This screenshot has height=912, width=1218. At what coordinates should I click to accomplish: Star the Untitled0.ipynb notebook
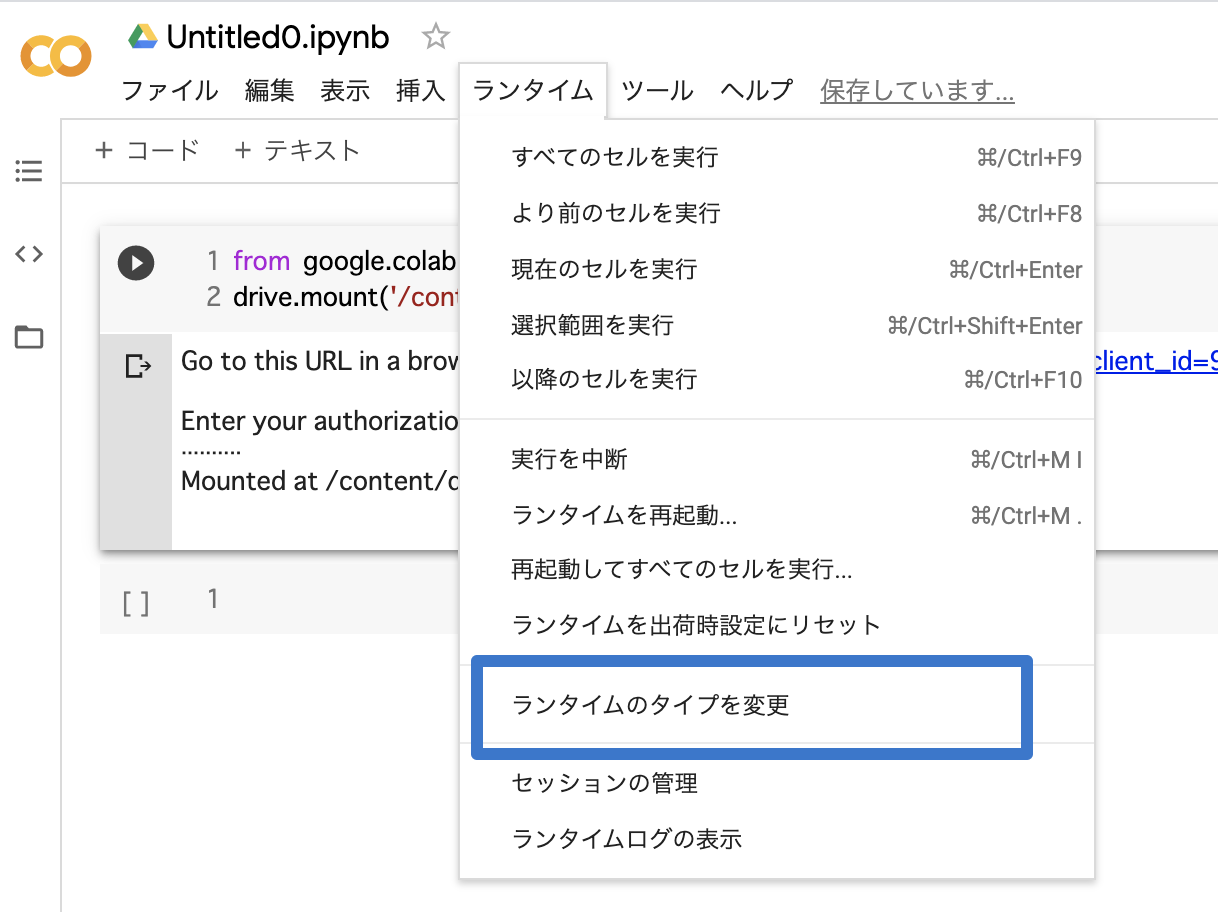435,38
